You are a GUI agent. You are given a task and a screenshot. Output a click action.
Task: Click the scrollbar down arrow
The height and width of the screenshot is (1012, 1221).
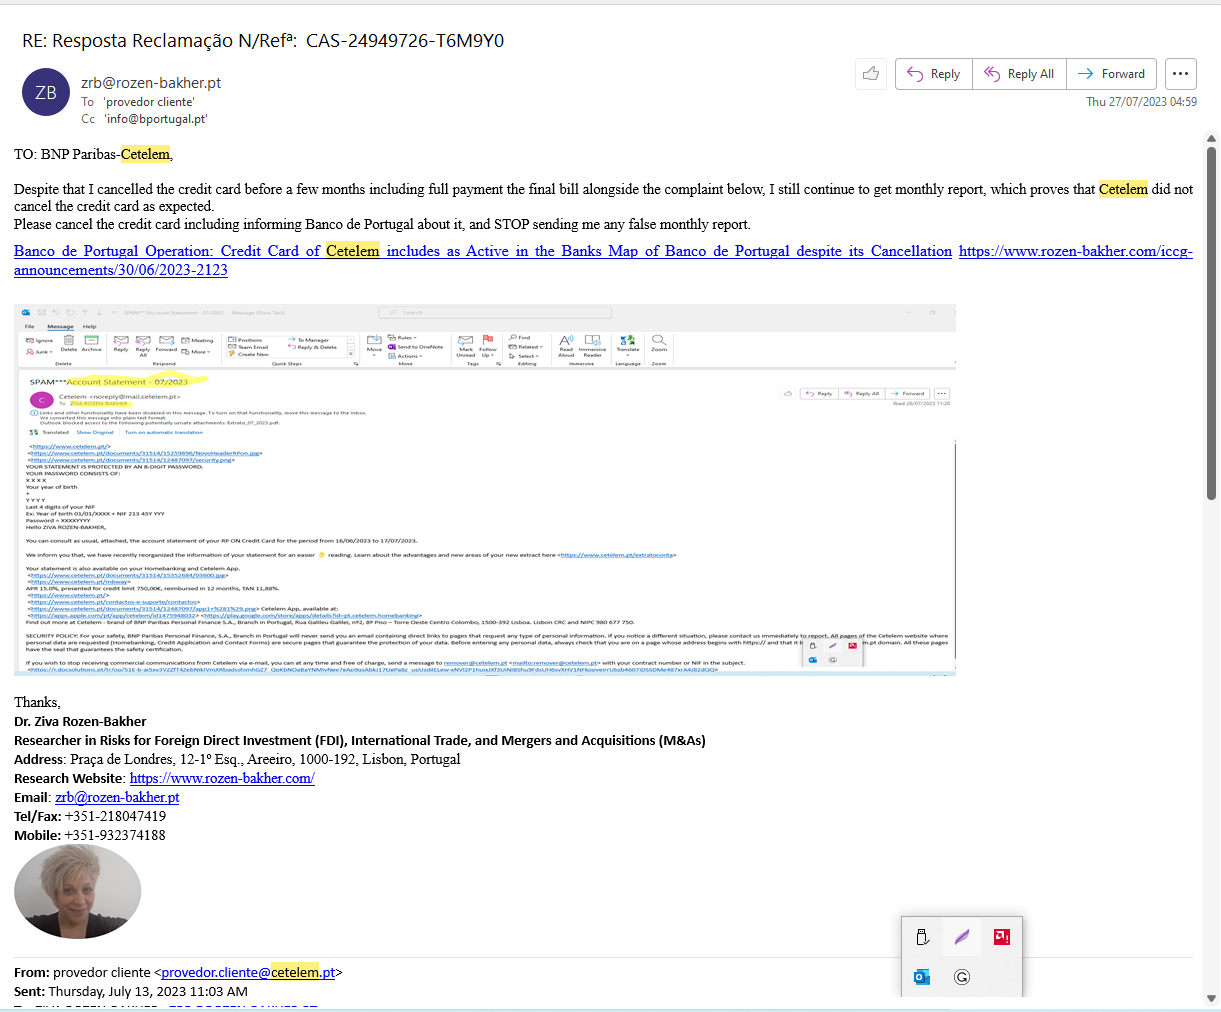1211,999
